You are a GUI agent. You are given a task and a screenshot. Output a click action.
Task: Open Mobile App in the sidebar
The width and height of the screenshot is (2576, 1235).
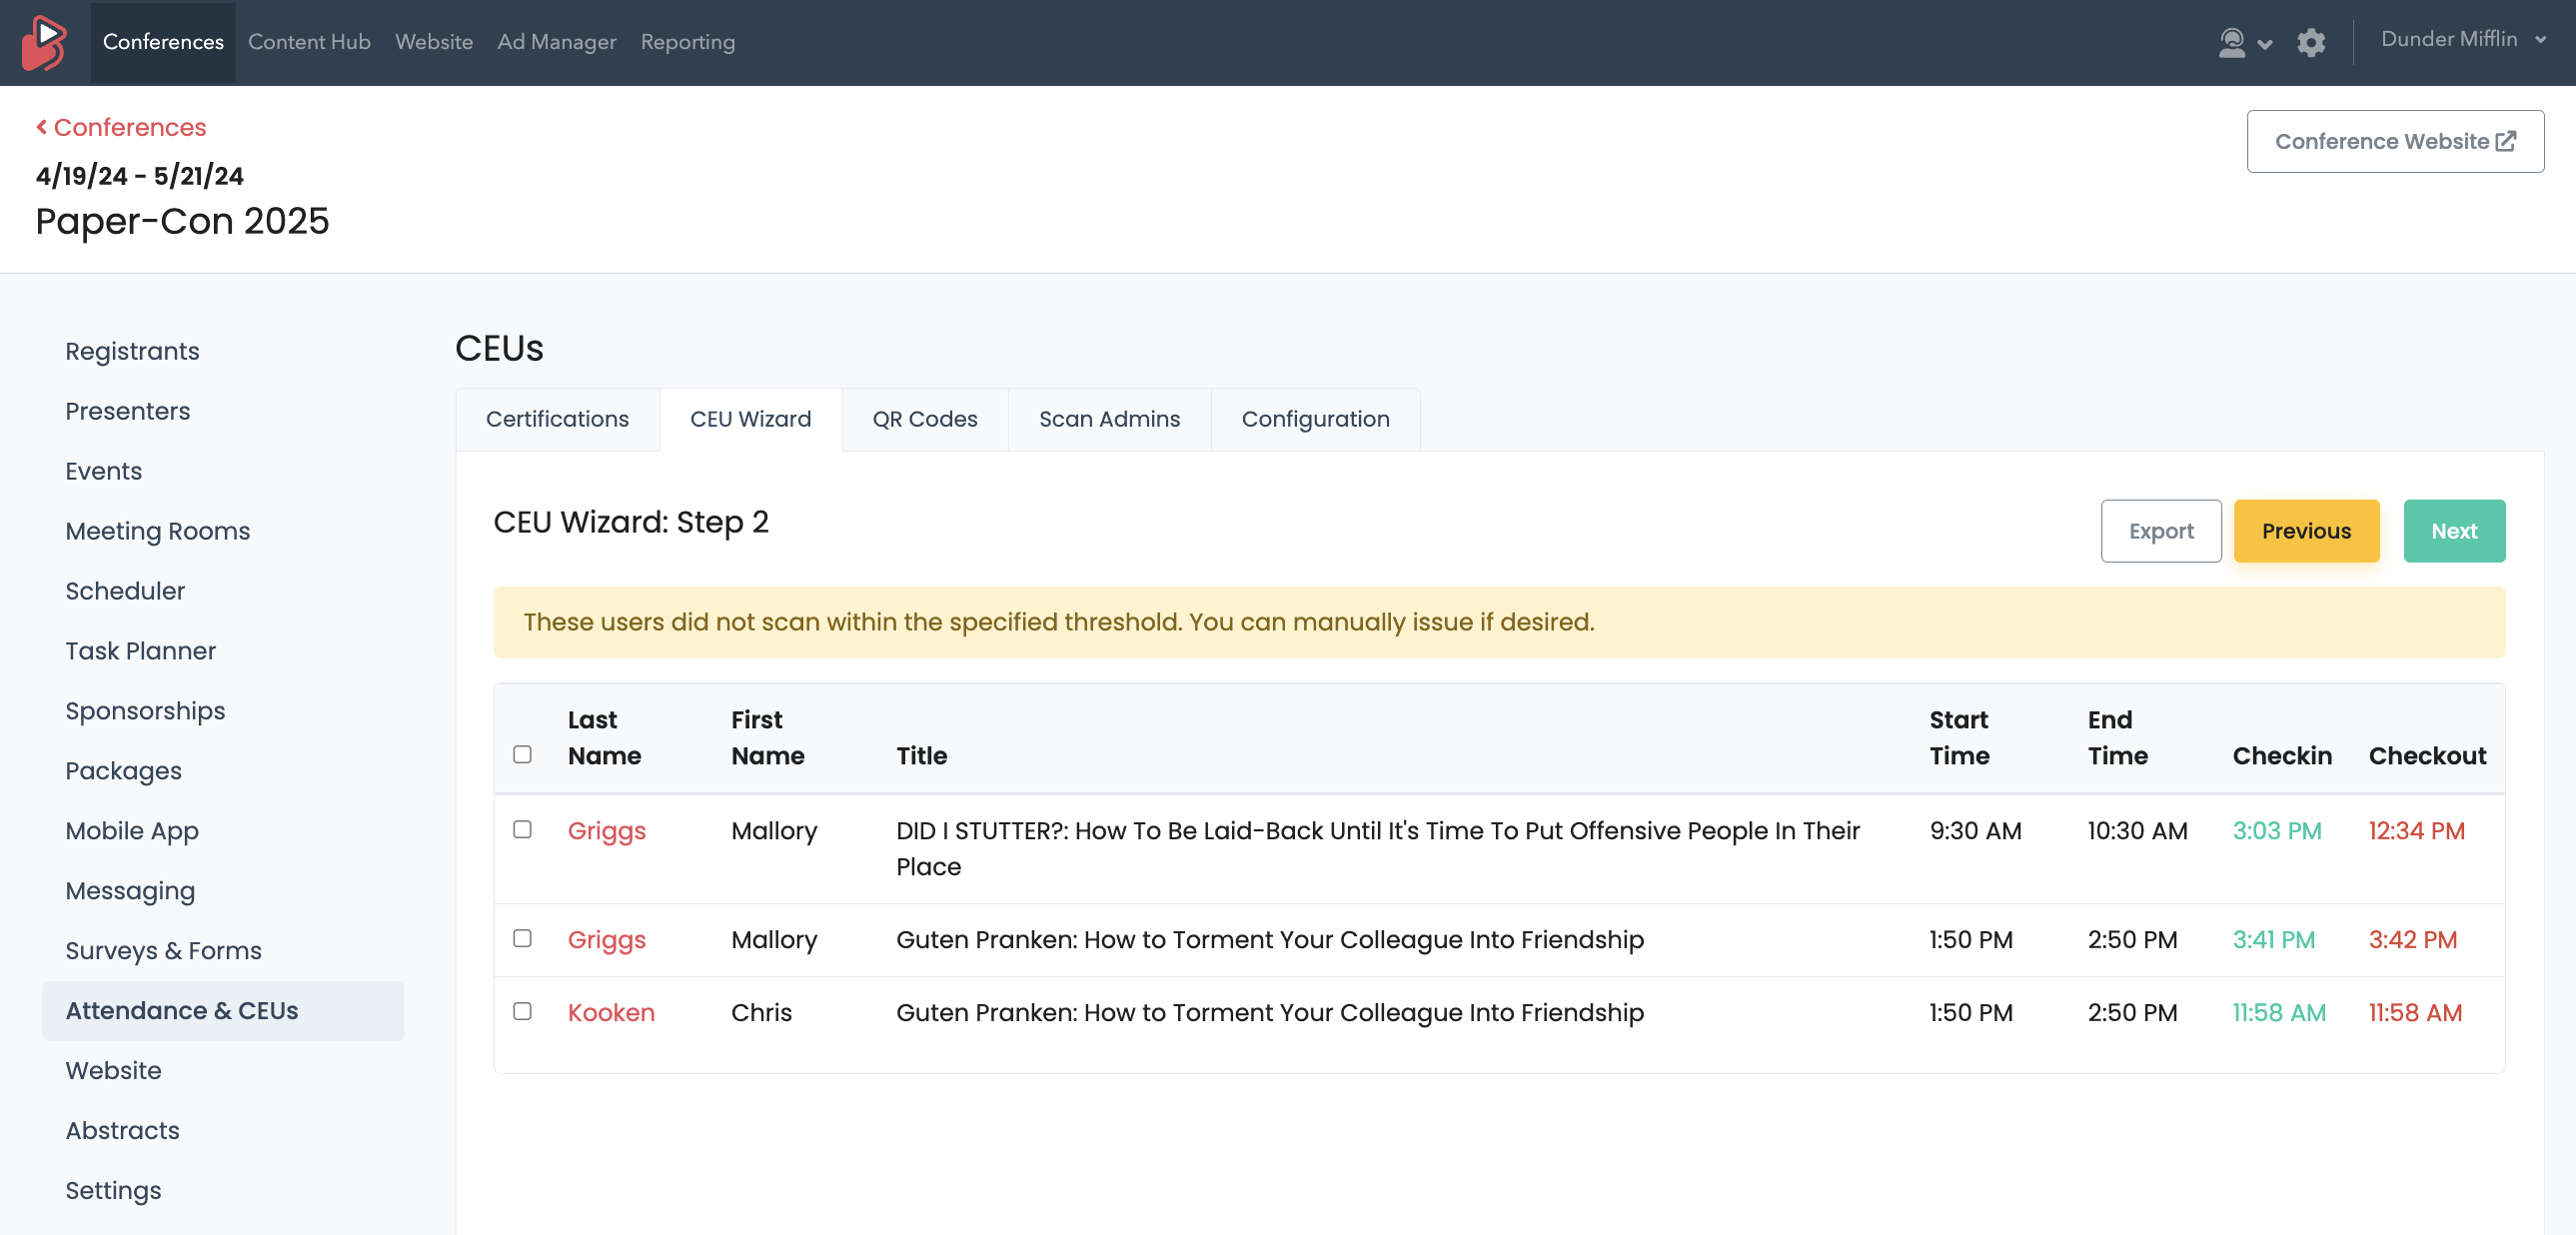[x=131, y=831]
